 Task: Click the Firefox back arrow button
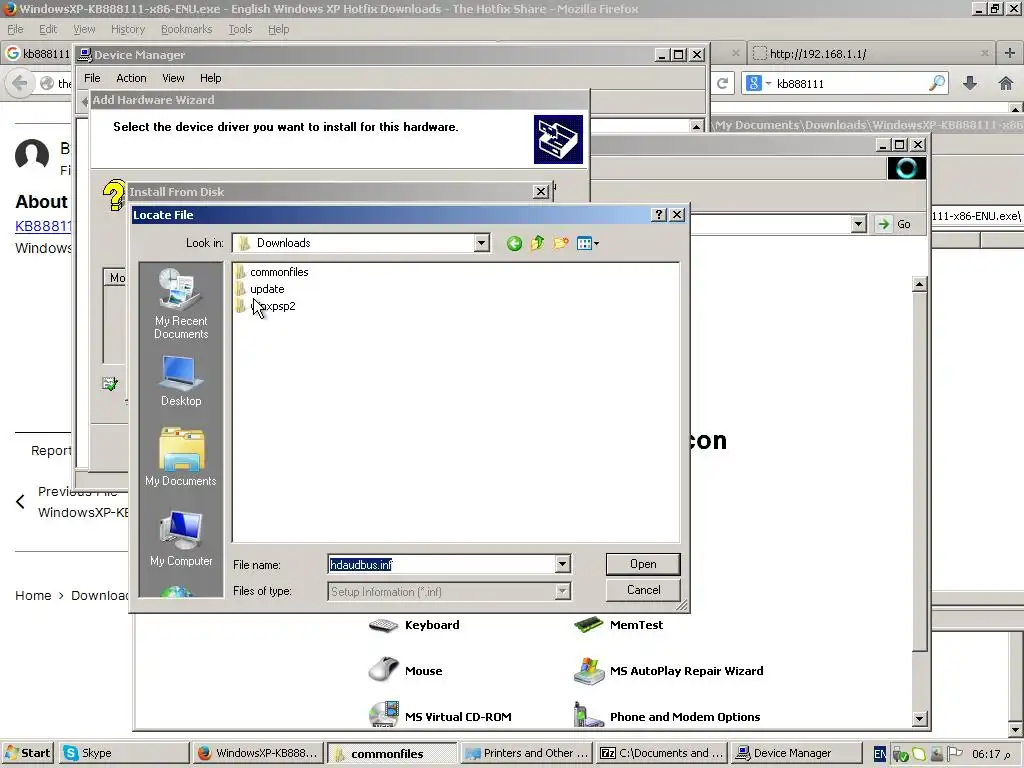[20, 83]
